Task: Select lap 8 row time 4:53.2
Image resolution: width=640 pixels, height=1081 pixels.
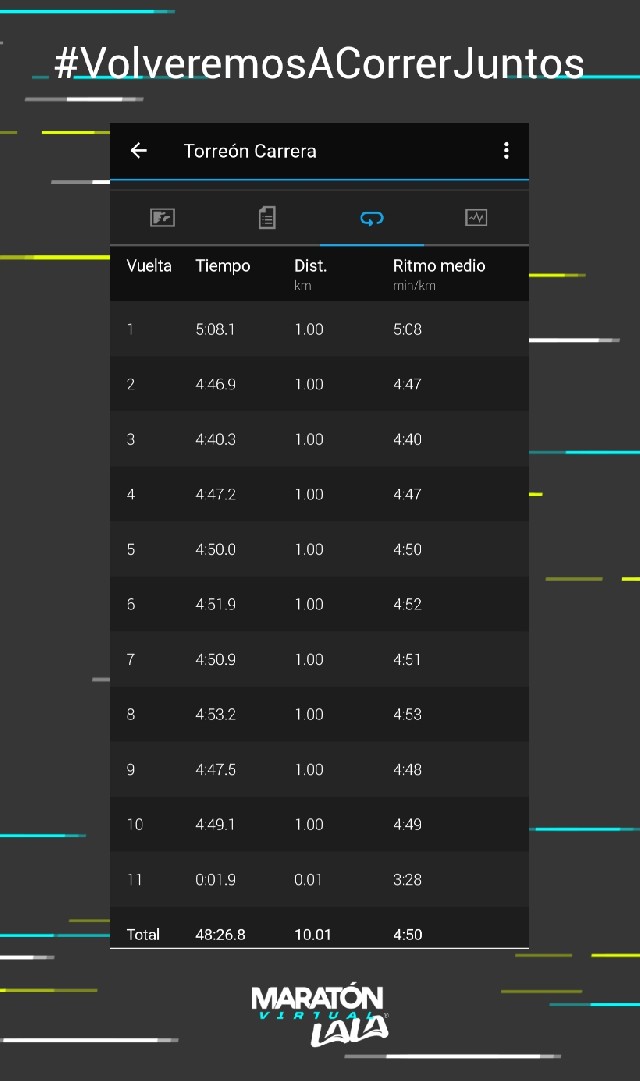Action: [x=216, y=714]
